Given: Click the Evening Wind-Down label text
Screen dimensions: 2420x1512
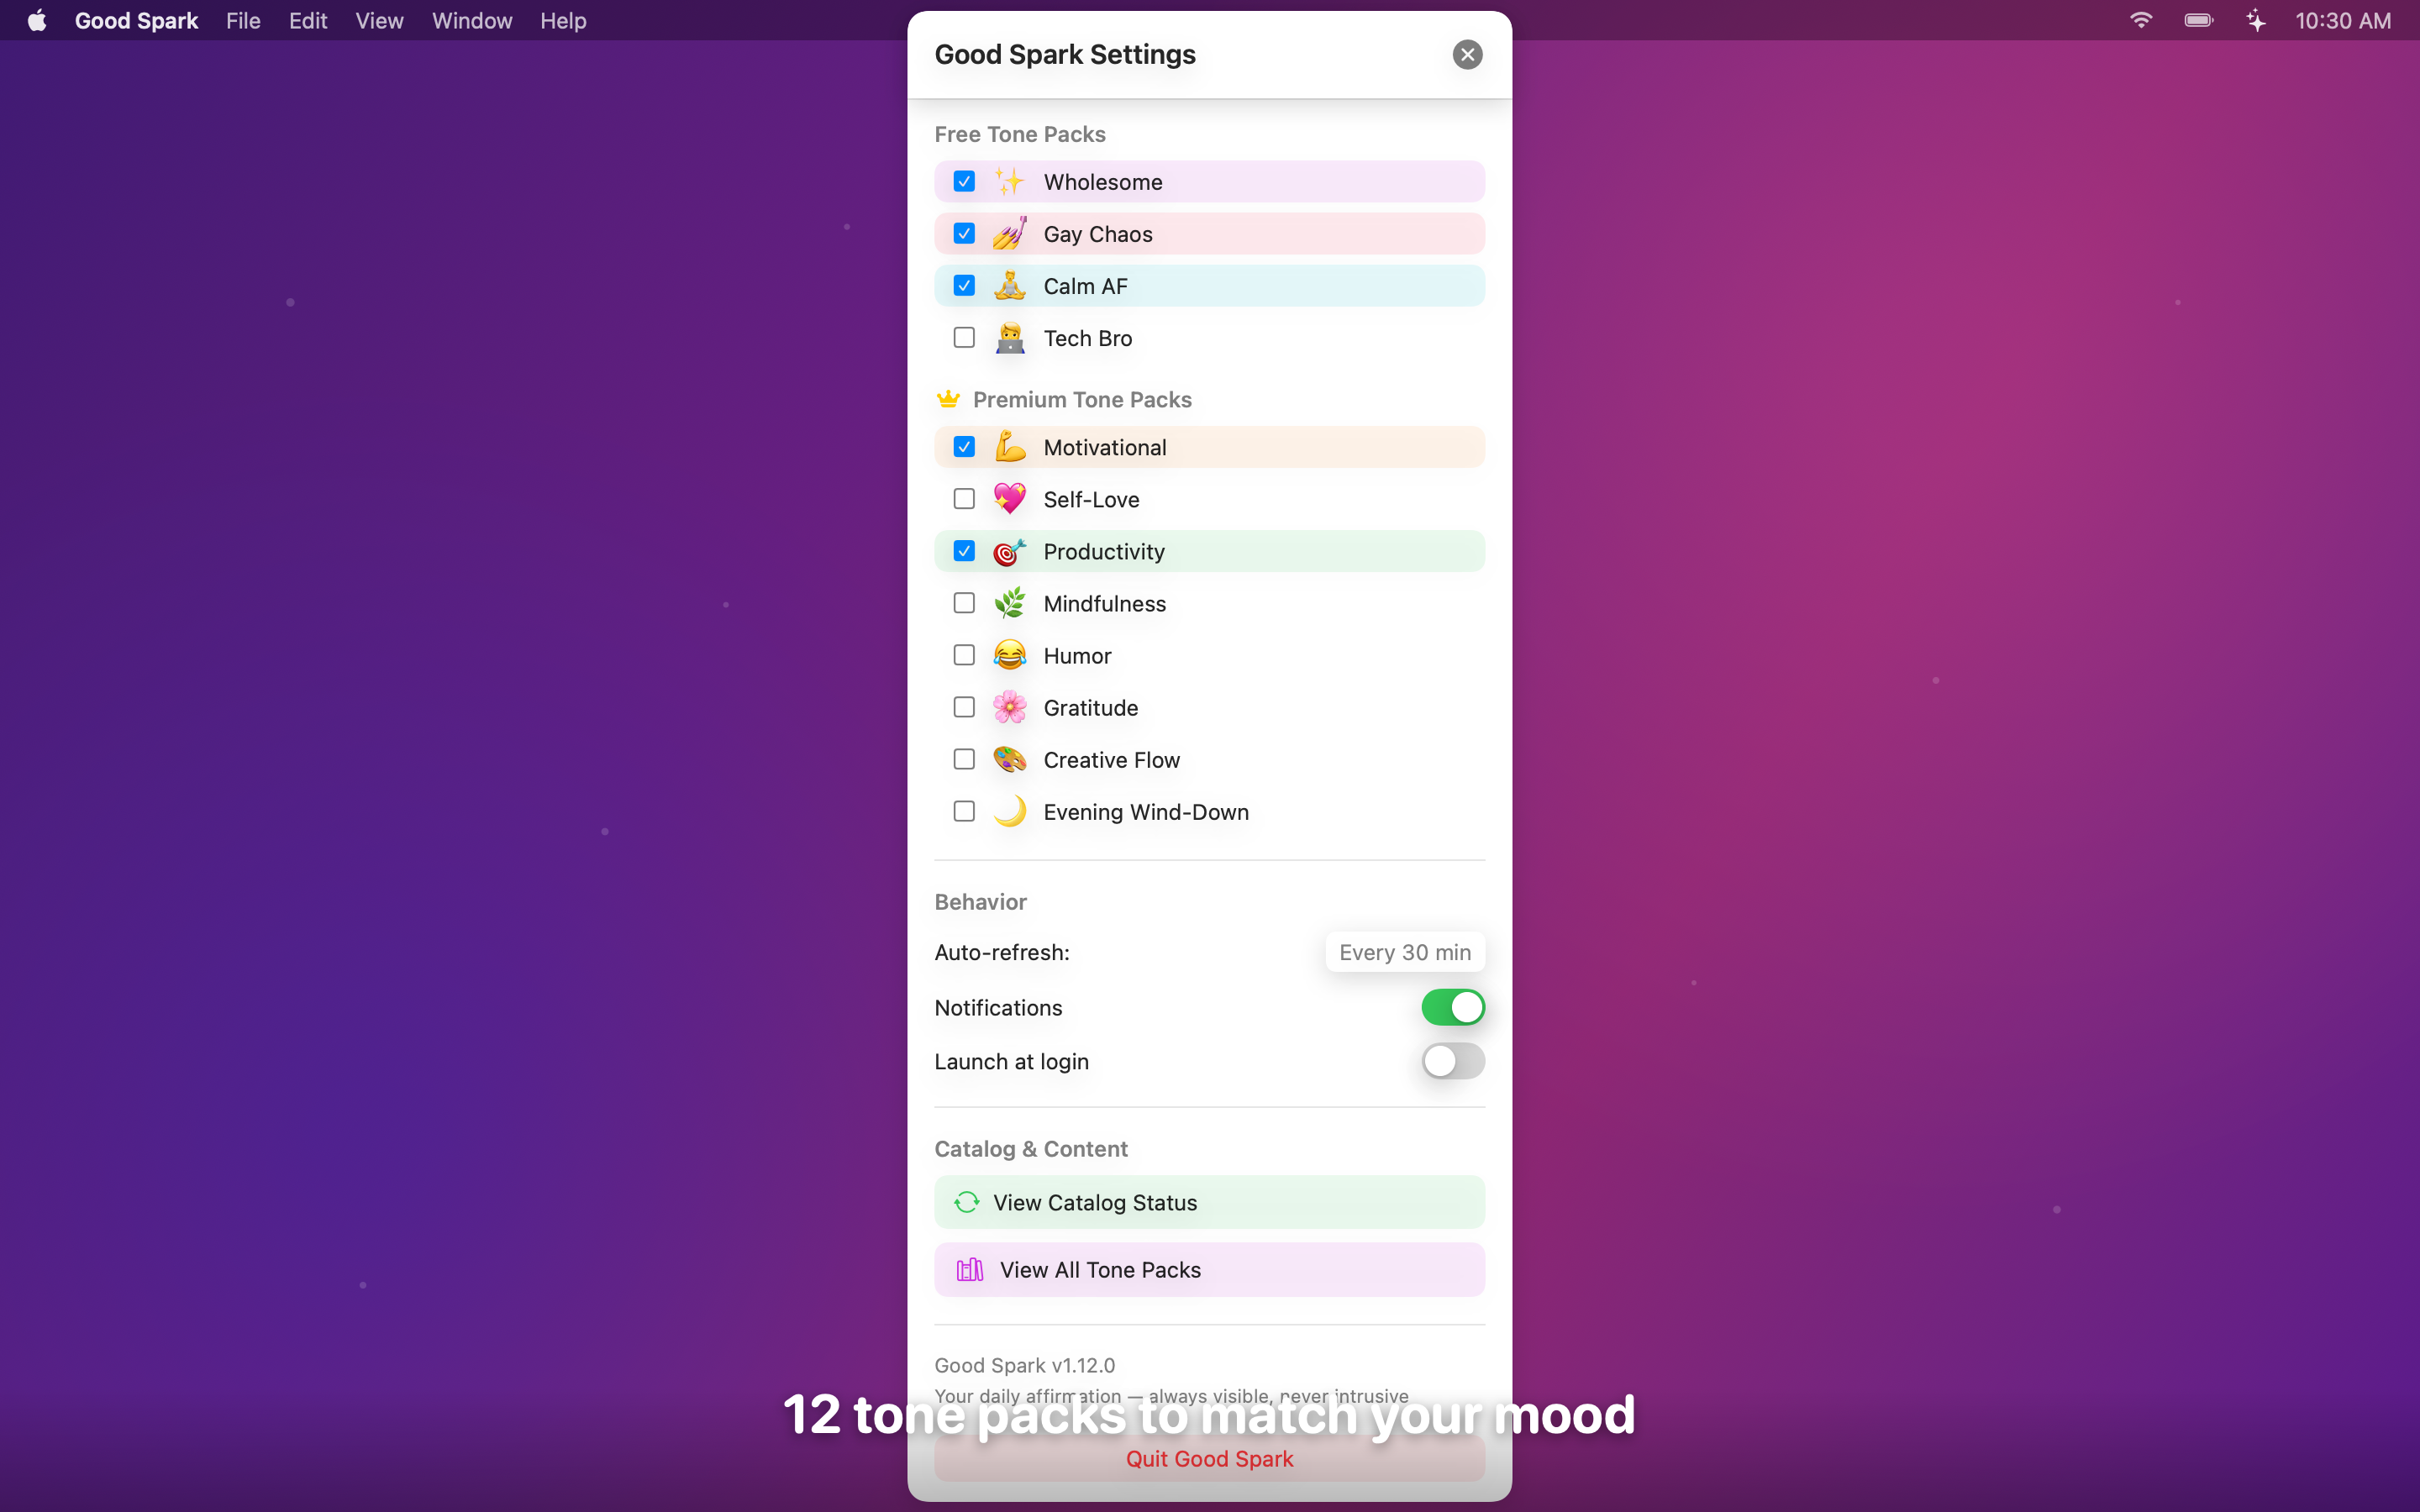Looking at the screenshot, I should point(1146,812).
